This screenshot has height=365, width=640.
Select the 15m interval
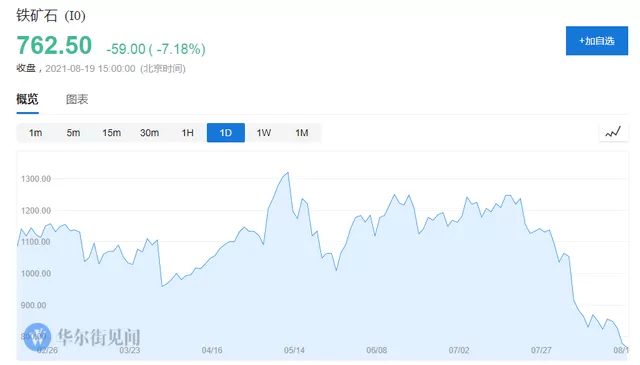(111, 133)
